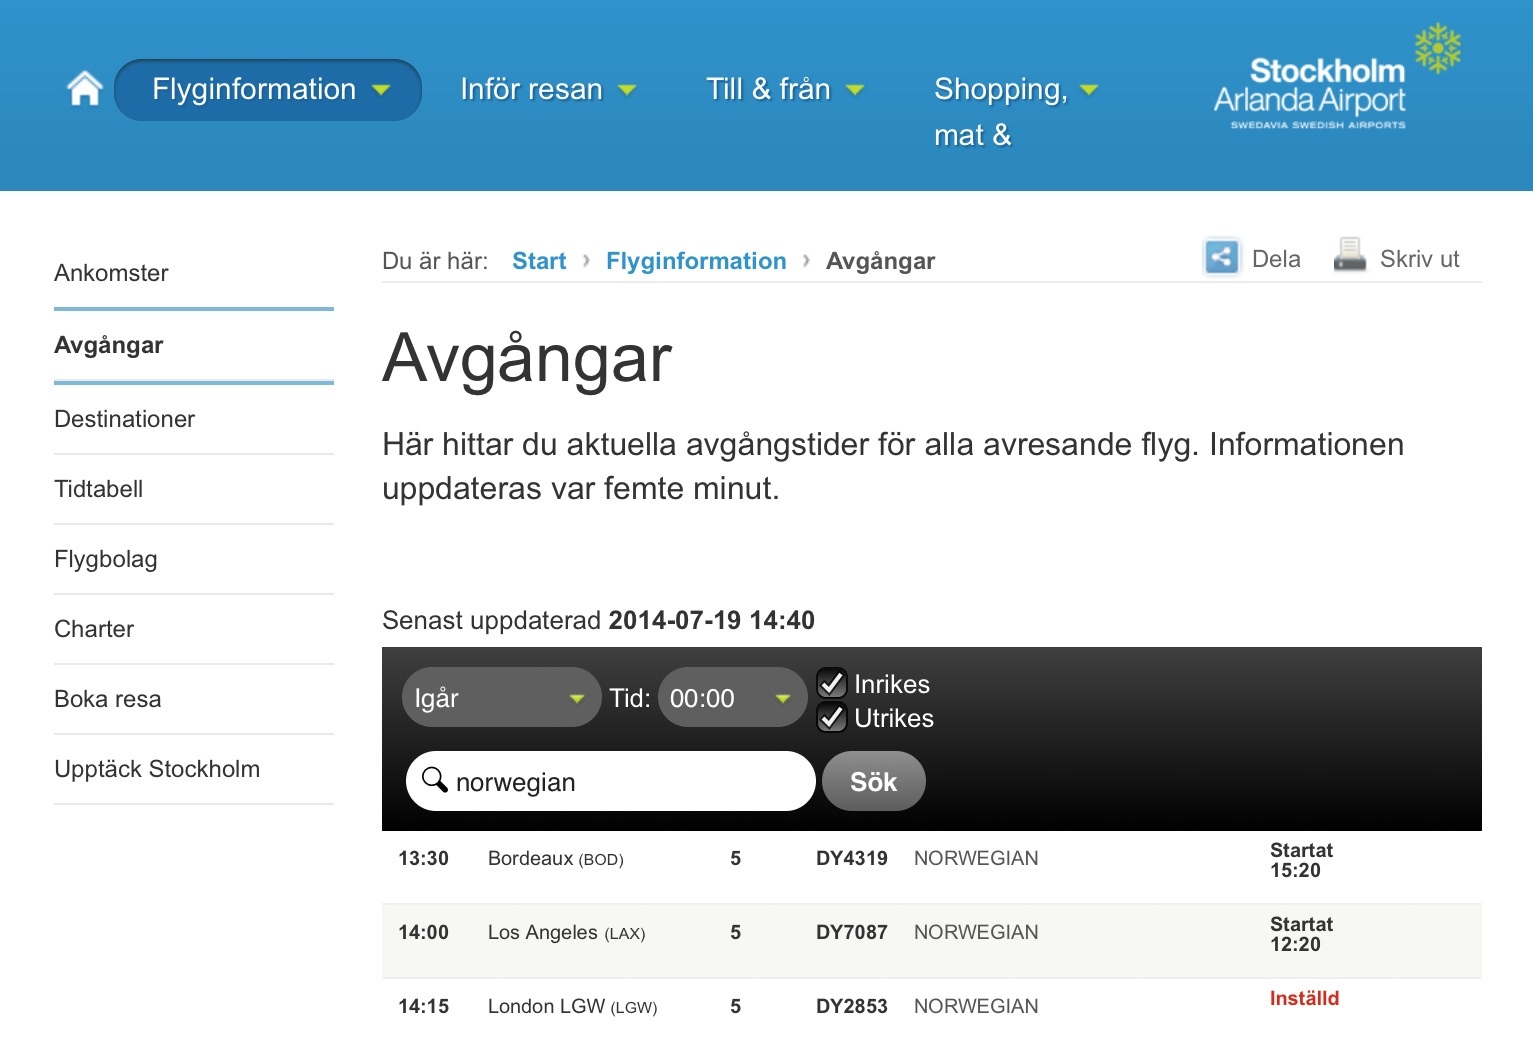This screenshot has width=1533, height=1051.
Task: Open the Igår day dropdown
Action: tap(501, 698)
